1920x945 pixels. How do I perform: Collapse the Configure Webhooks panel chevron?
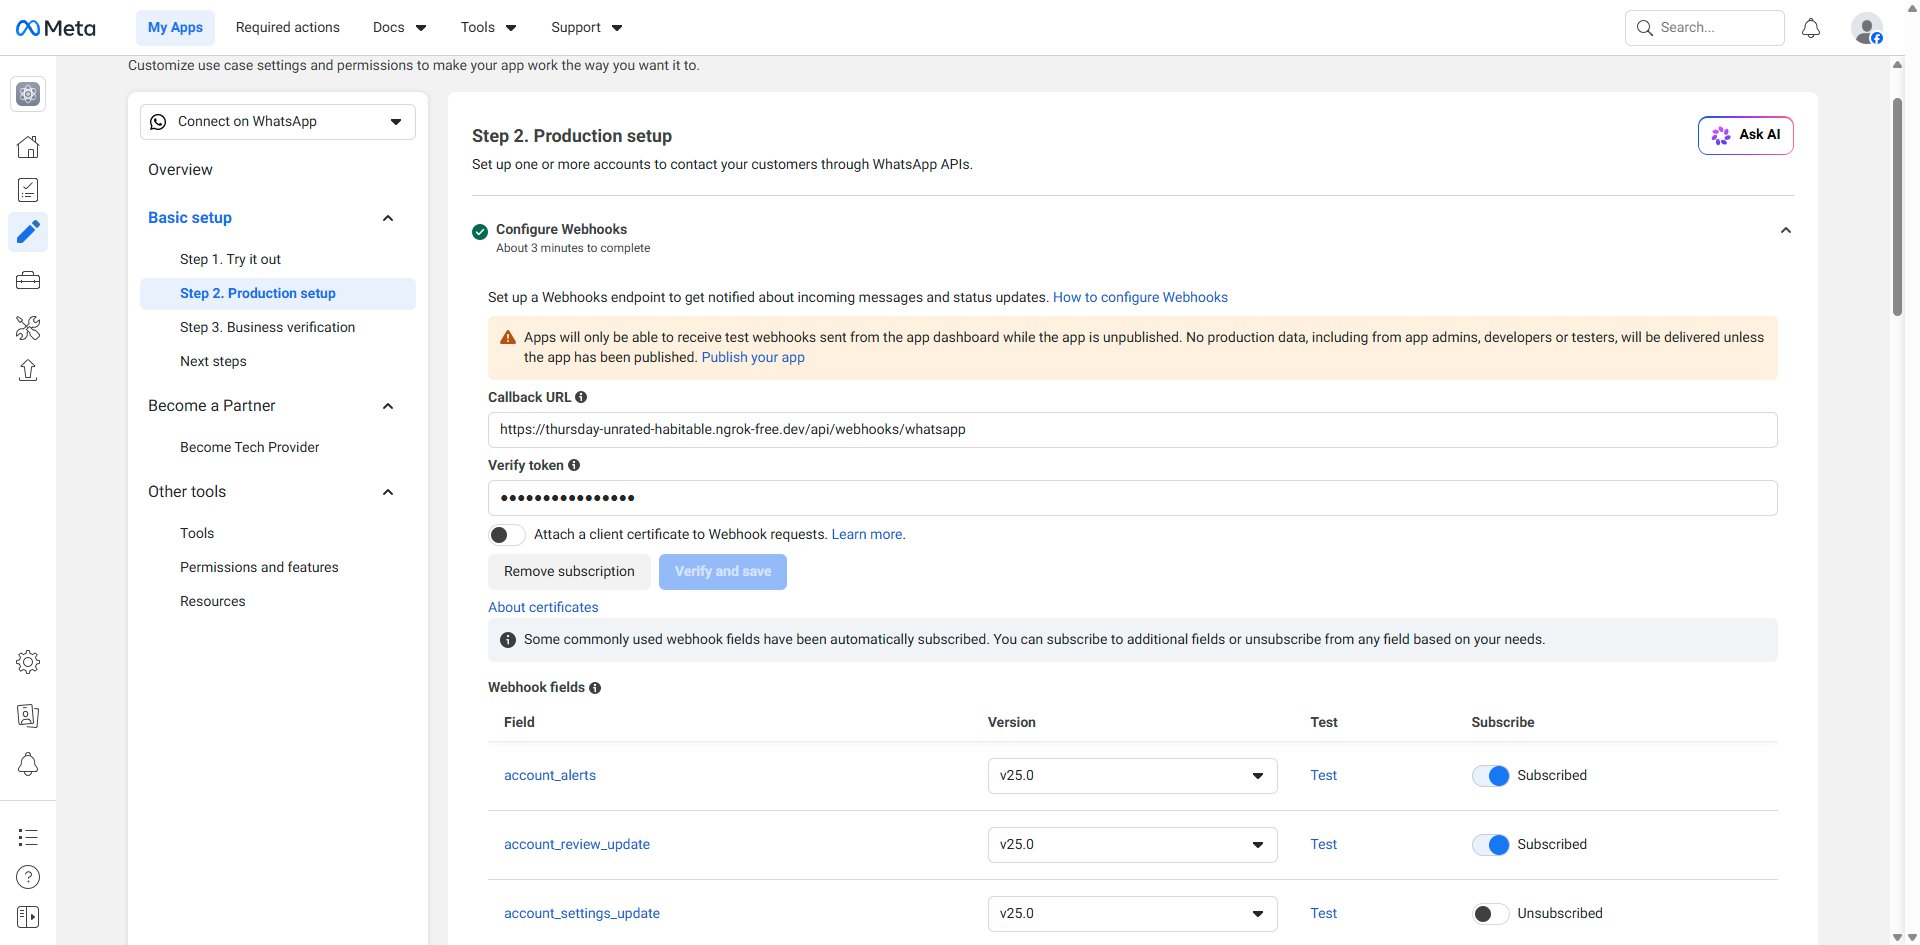tap(1785, 231)
